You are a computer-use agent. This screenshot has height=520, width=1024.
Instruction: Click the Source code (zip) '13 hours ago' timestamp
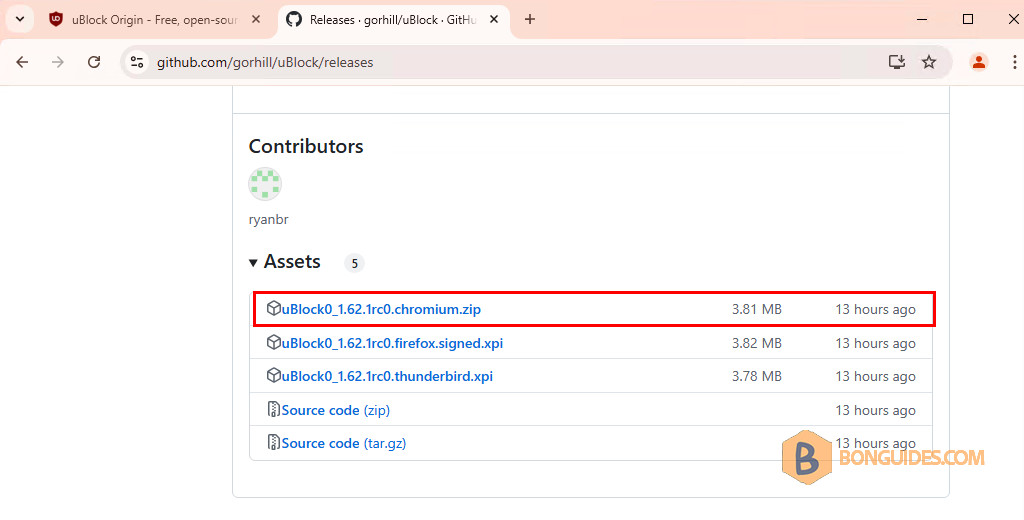(x=875, y=411)
